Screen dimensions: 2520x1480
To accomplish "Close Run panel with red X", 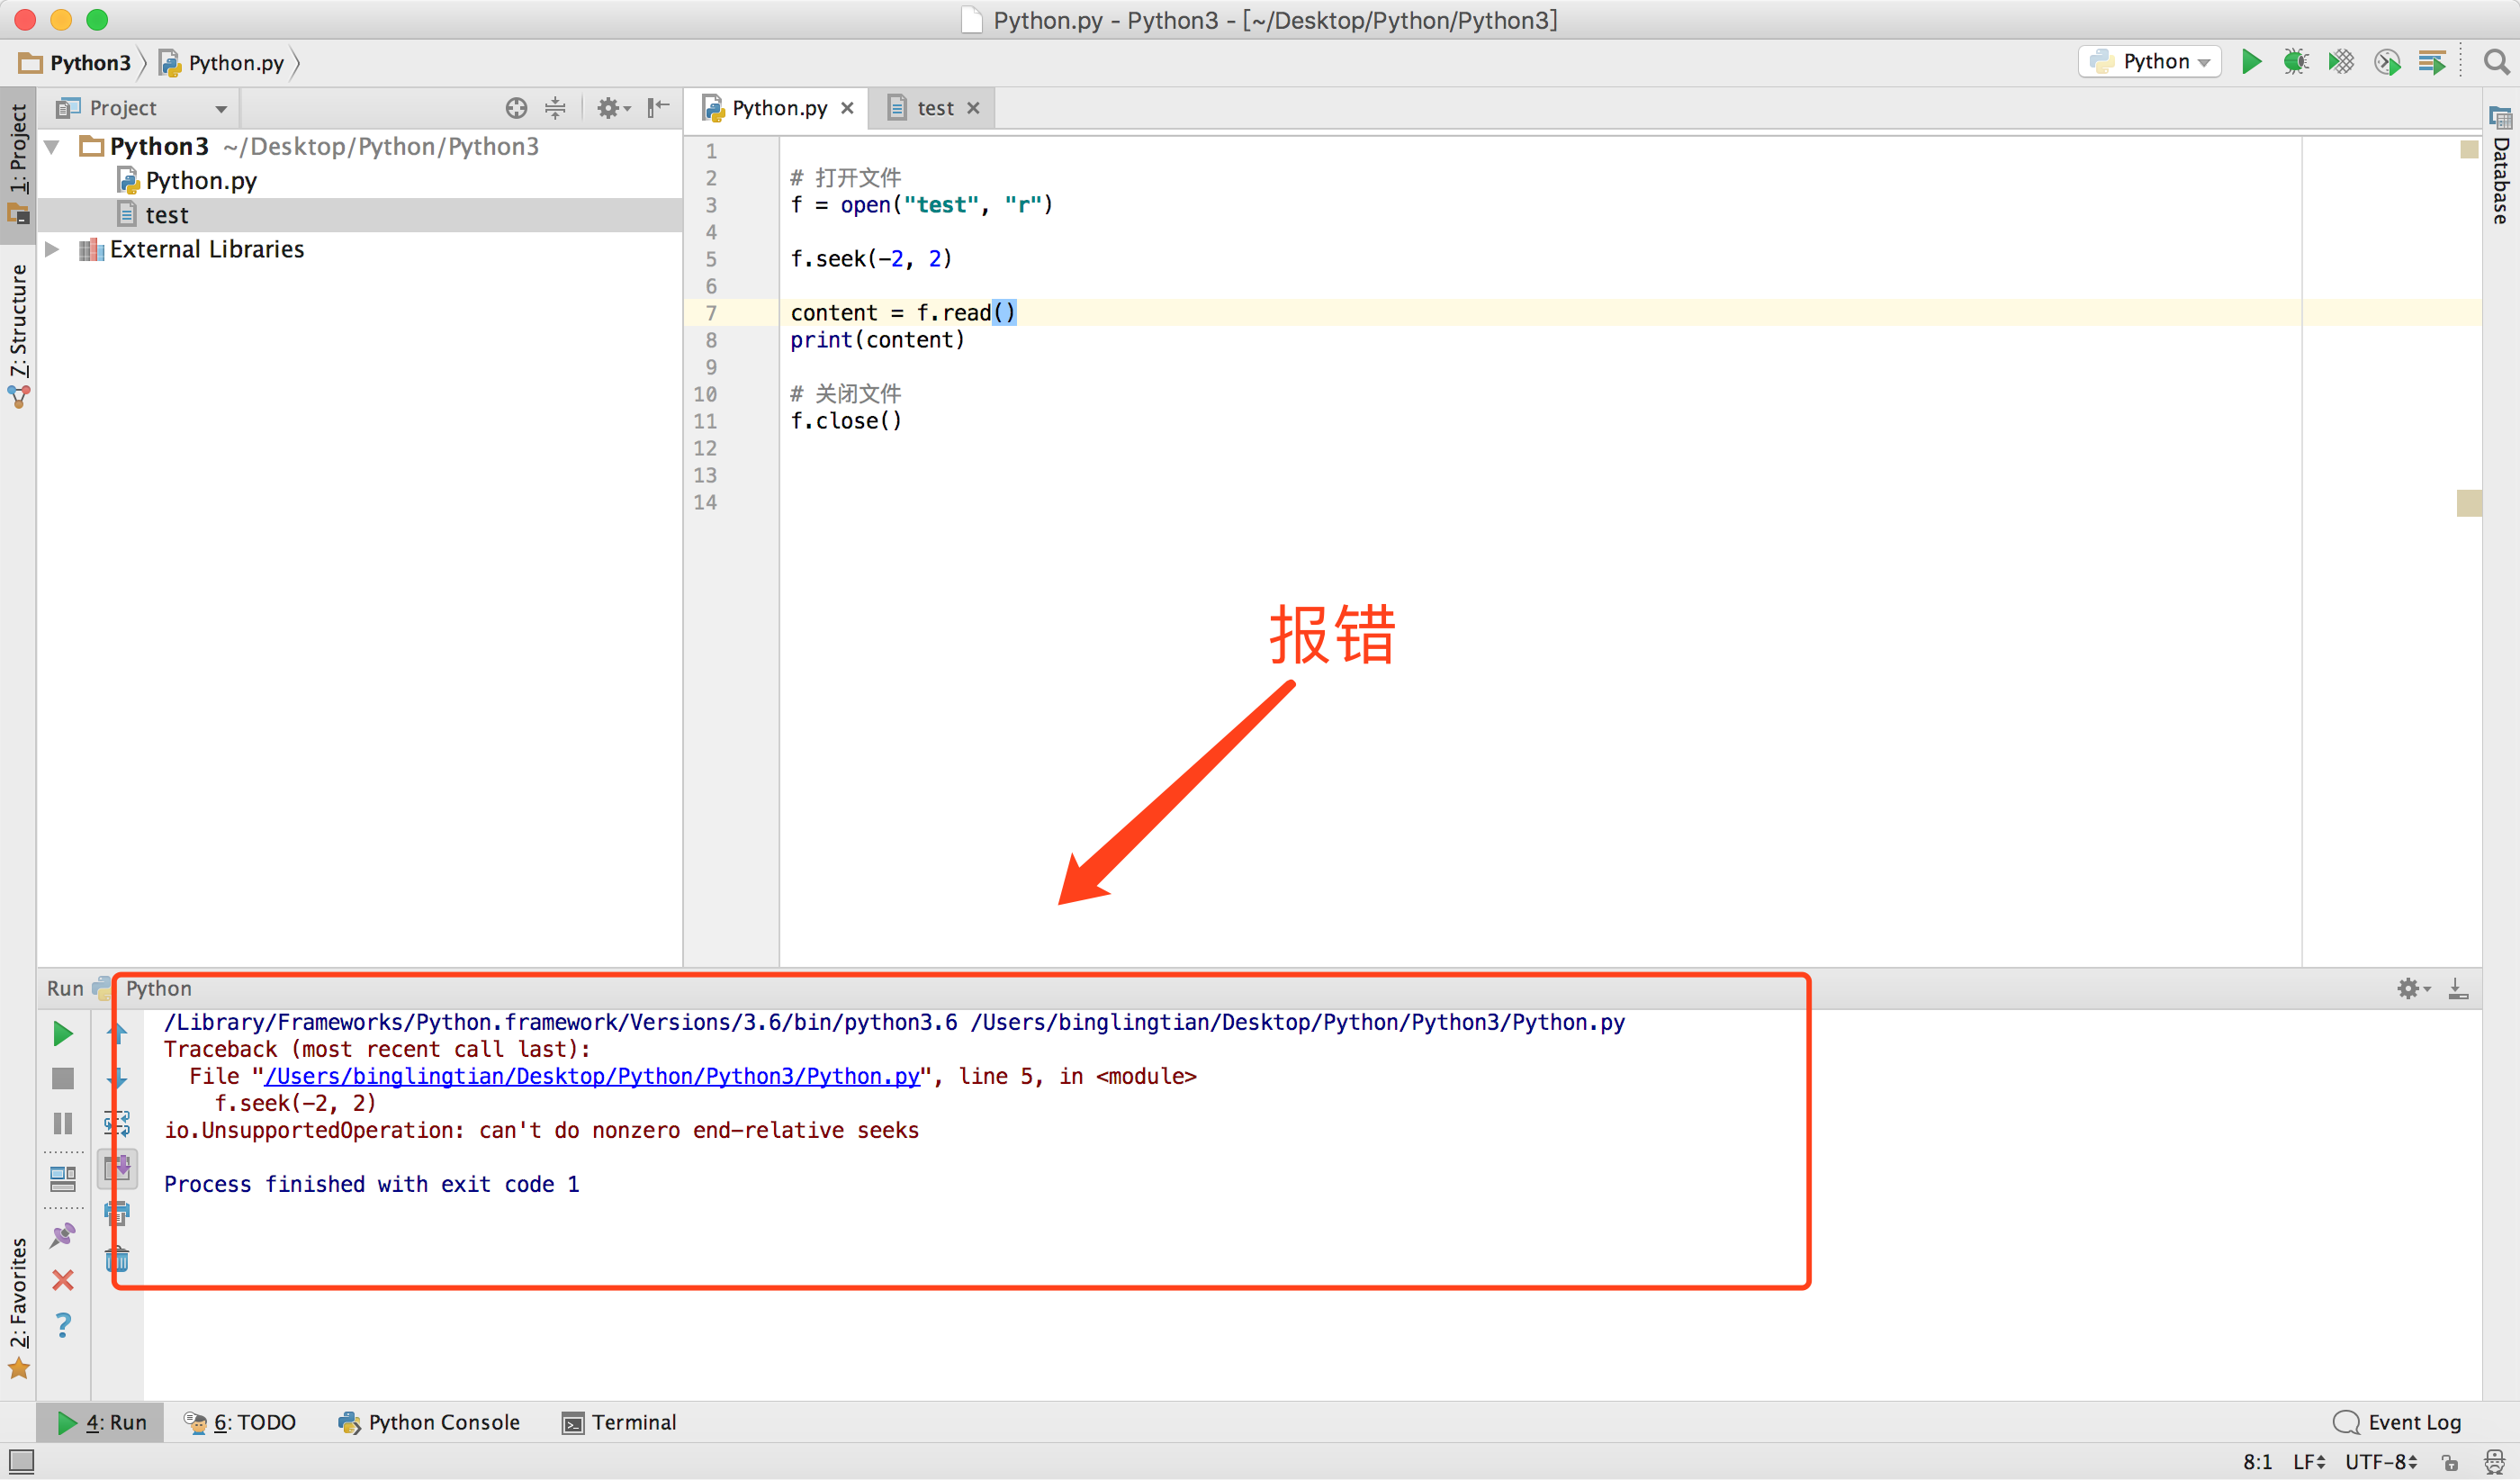I will coord(63,1280).
